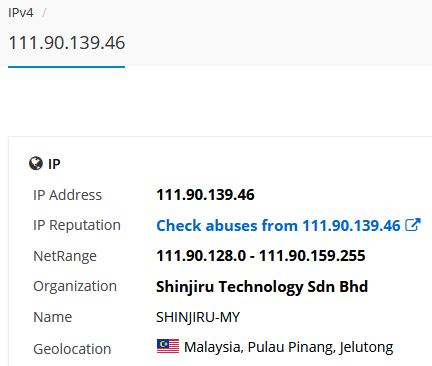
Task: Click the NetRange value 111.90.128.0 - 111.90.159.255
Action: (x=261, y=256)
